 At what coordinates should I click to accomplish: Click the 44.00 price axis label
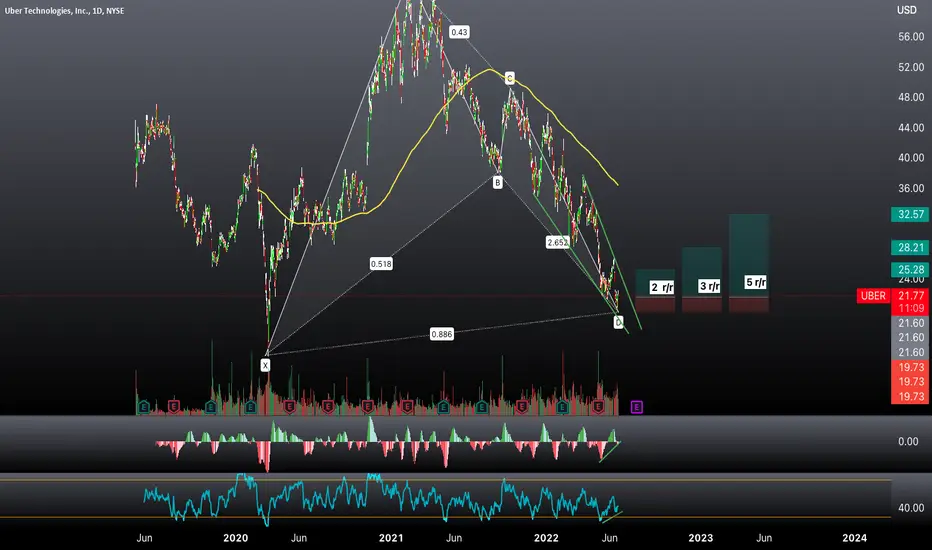pyautogui.click(x=911, y=128)
